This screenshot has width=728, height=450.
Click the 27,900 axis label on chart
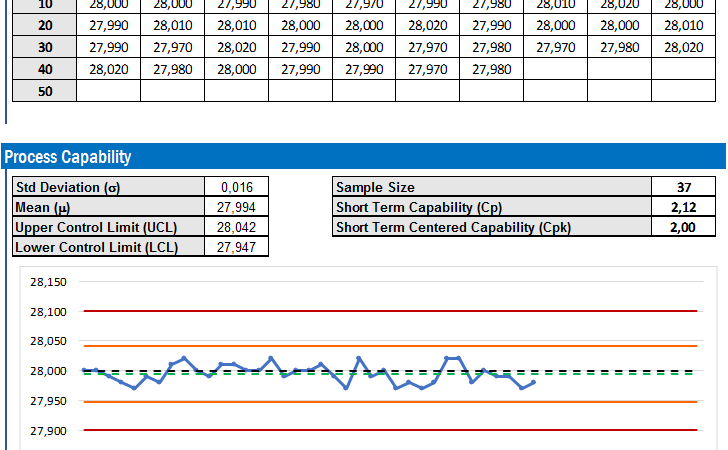(x=48, y=431)
